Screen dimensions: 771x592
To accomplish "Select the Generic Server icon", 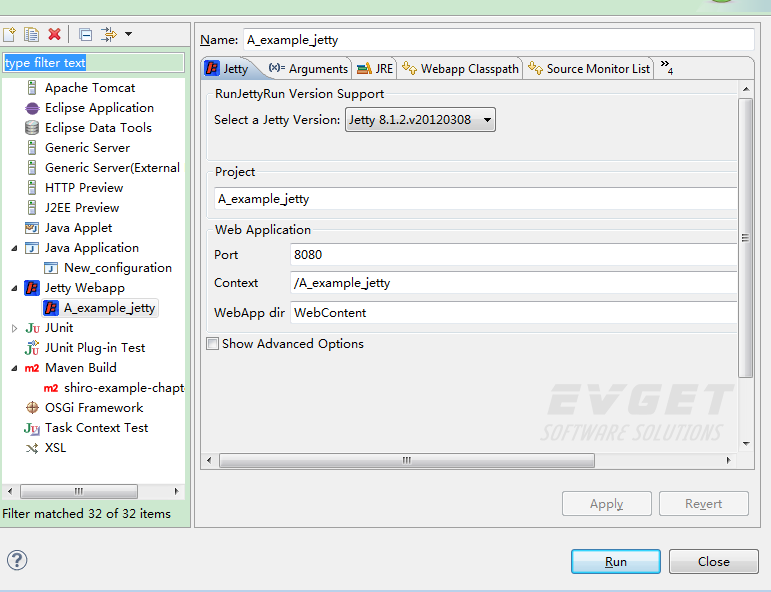I will (x=32, y=148).
